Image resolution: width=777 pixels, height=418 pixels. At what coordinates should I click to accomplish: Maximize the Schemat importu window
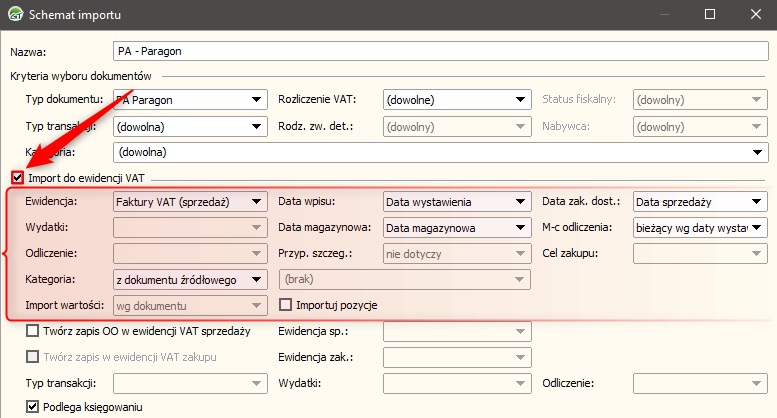coord(709,15)
